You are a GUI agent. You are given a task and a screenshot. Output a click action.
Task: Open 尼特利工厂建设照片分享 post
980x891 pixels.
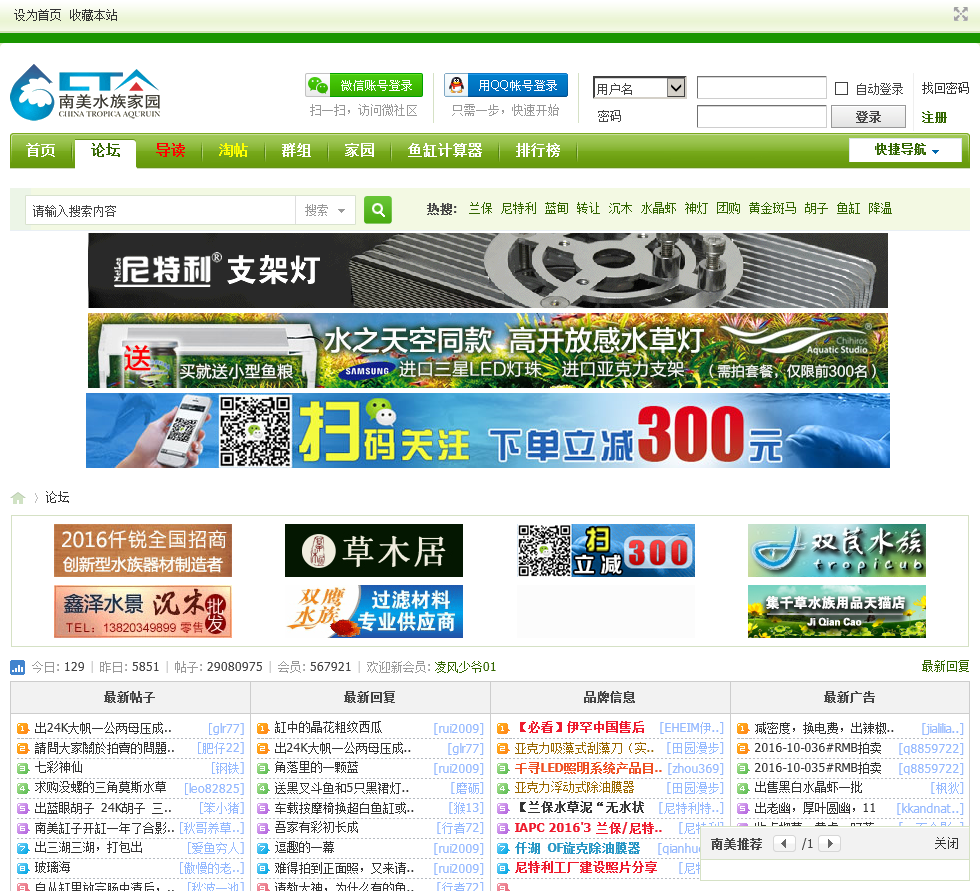[x=586, y=868]
